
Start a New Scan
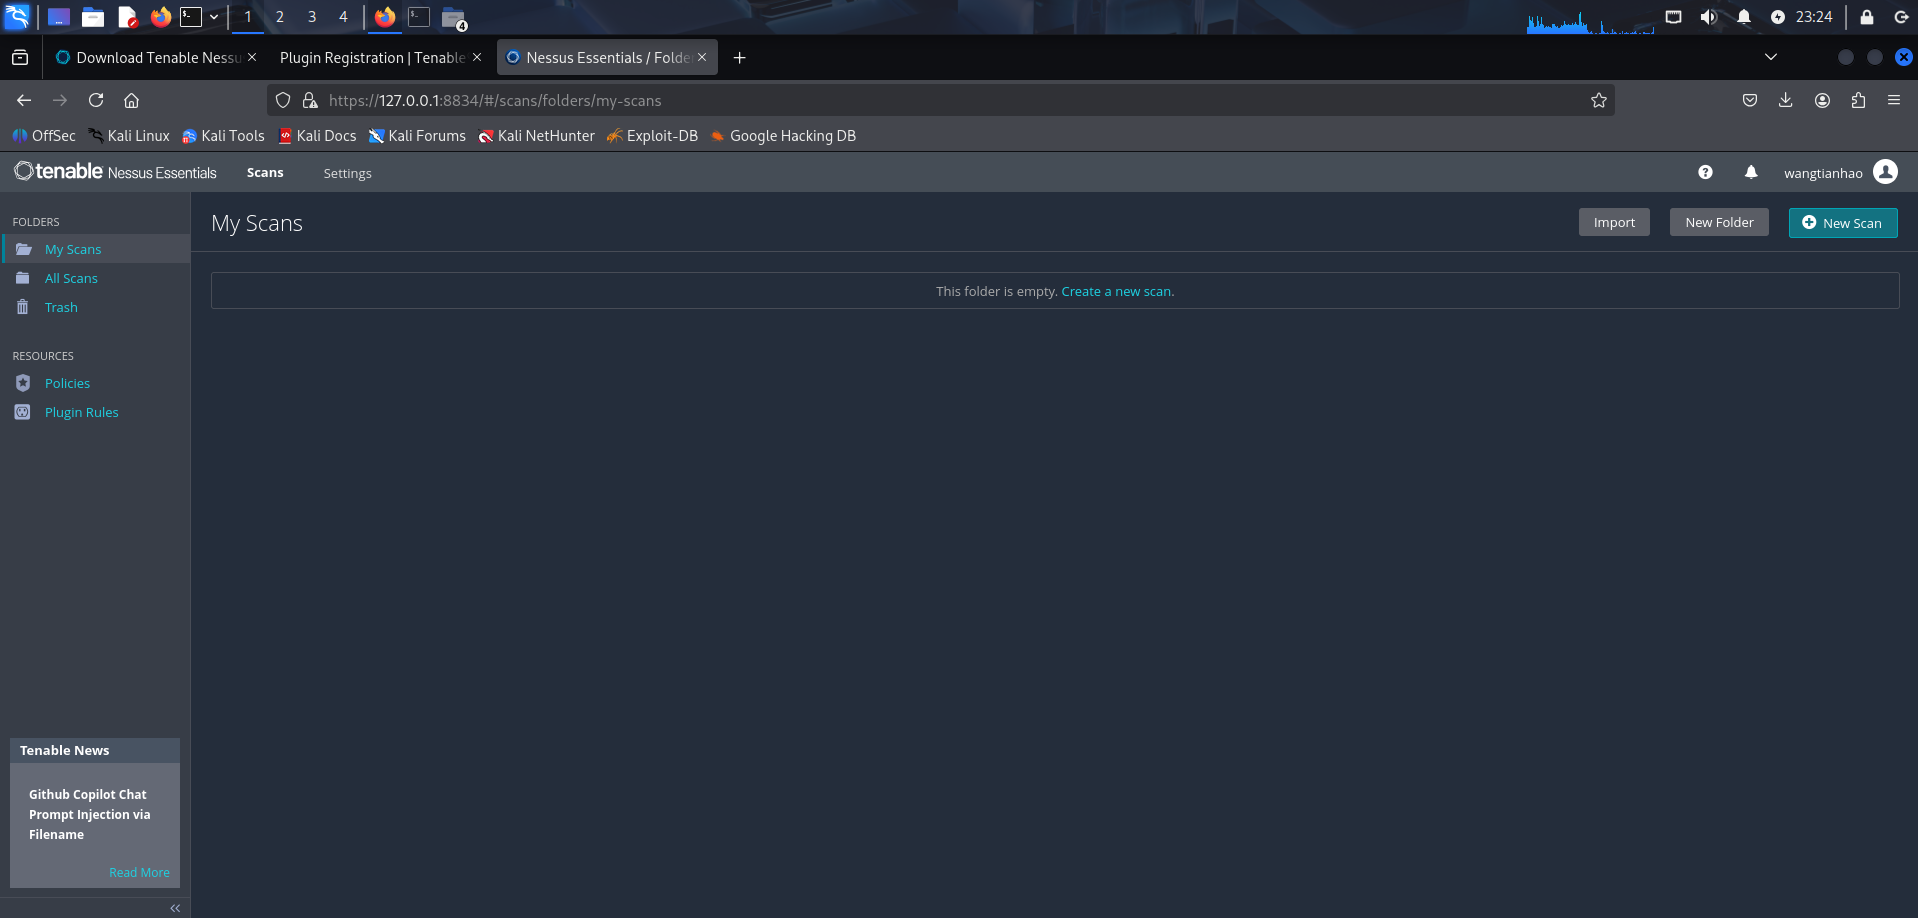point(1842,223)
